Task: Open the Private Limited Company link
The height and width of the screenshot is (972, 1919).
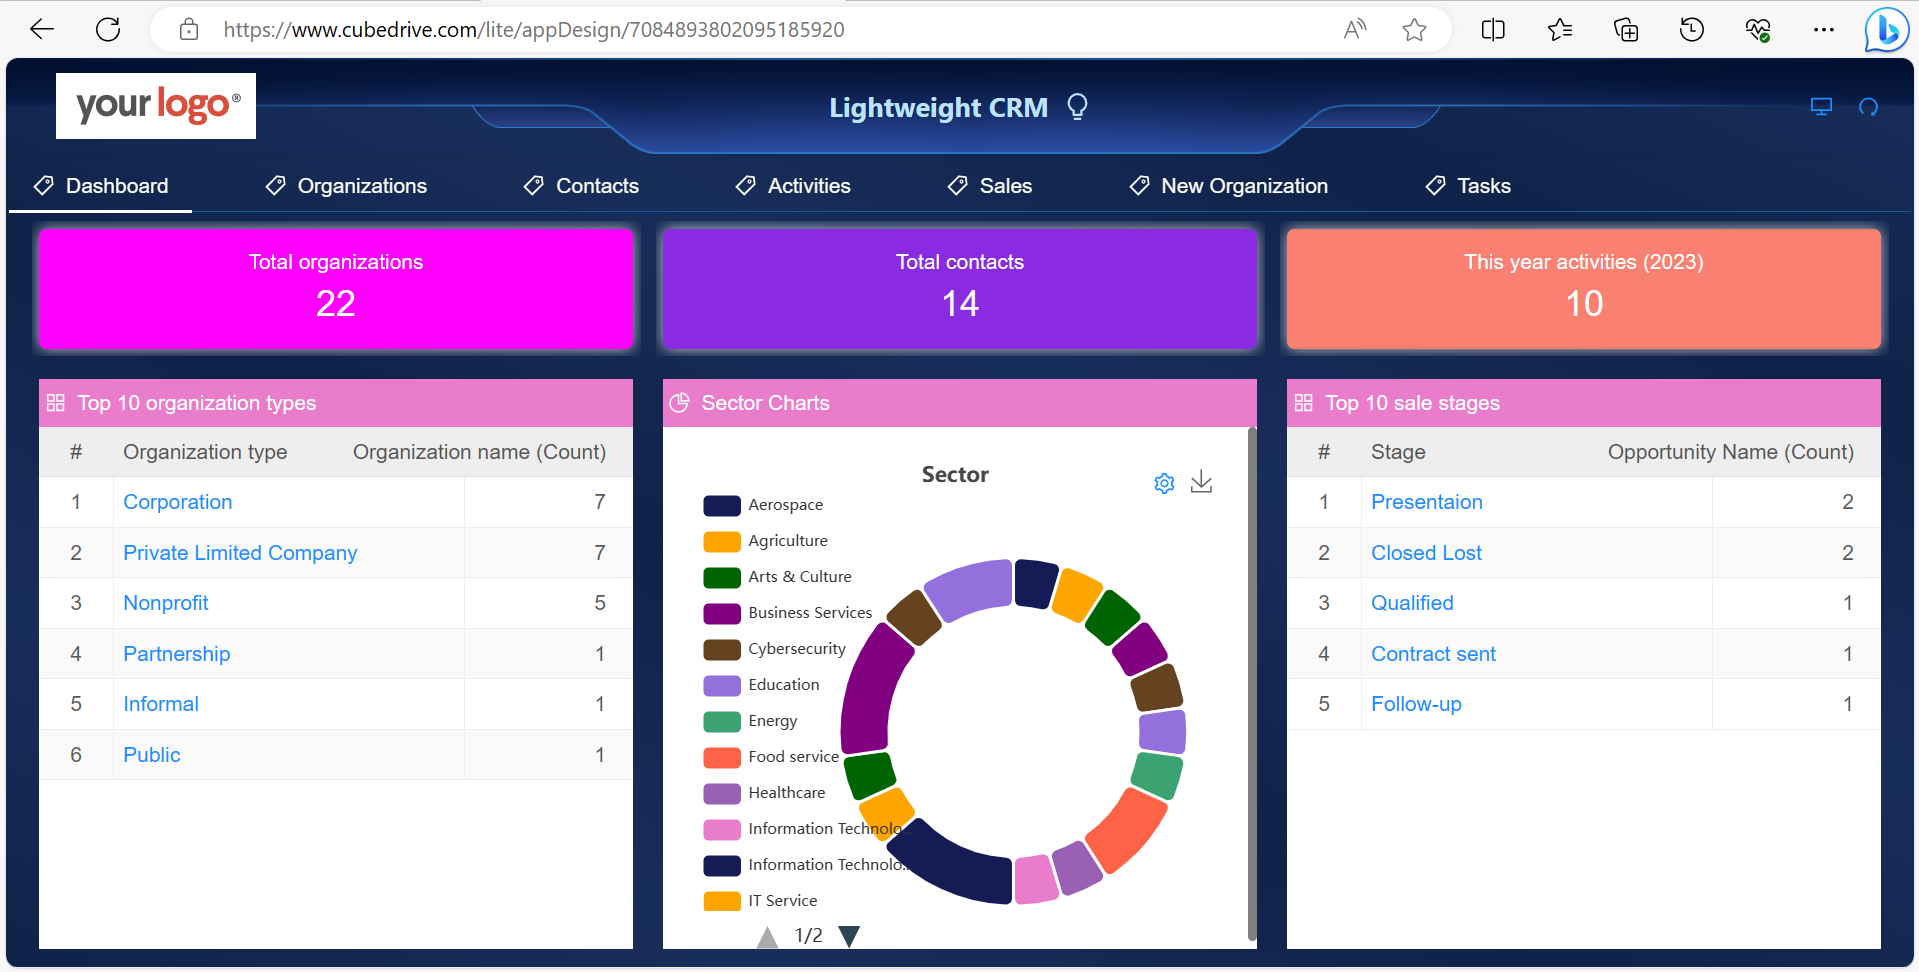Action: coord(240,553)
